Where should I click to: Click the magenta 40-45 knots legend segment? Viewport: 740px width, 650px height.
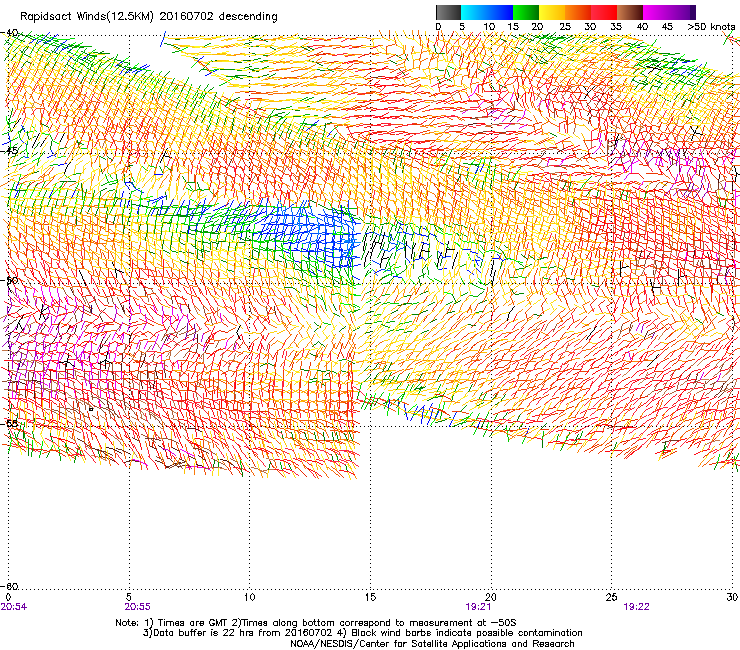[x=656, y=12]
